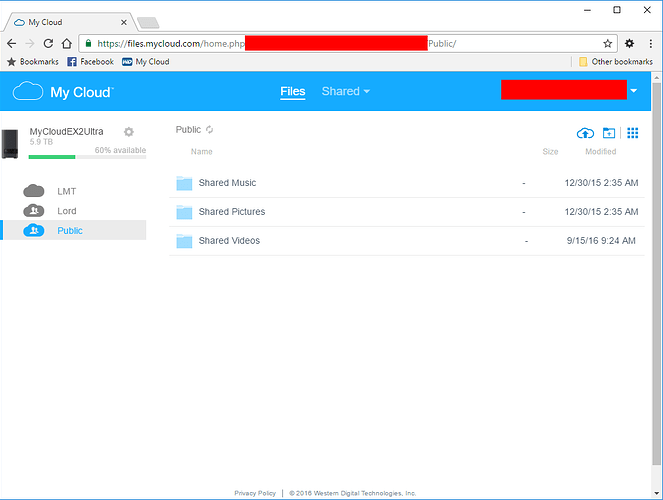The width and height of the screenshot is (663, 500).
Task: Open Facebook bookmark
Action: 90,62
